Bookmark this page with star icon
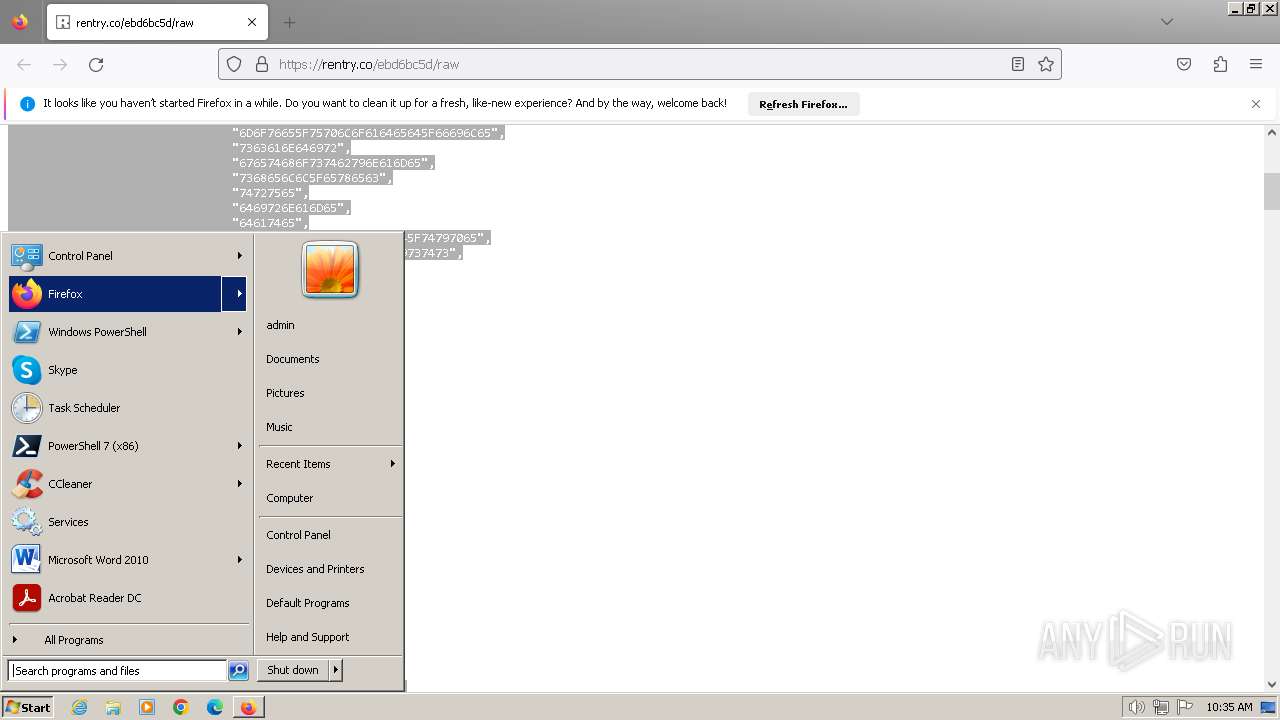This screenshot has width=1280, height=720. click(x=1046, y=64)
